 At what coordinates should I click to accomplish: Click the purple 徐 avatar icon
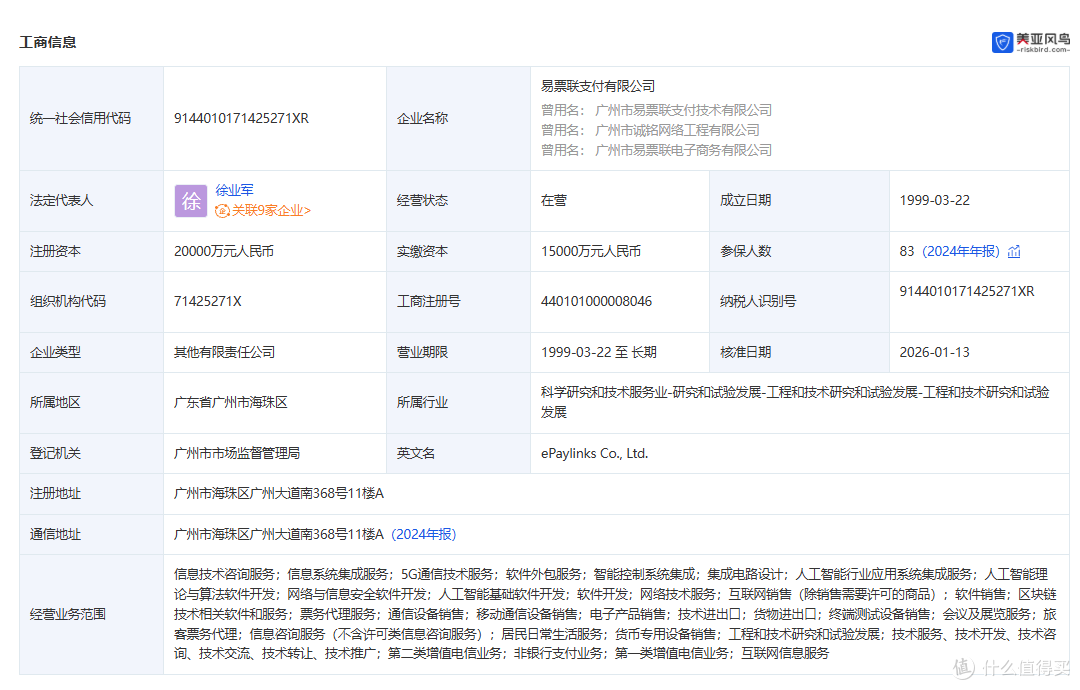[x=191, y=201]
